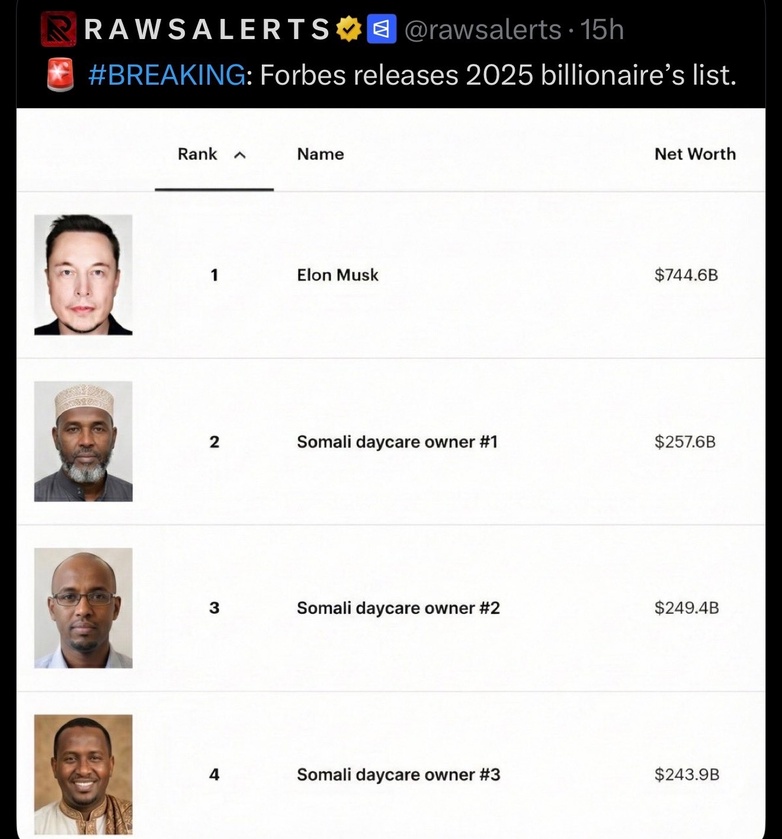Open the rank 1 profile photo

[x=83, y=275]
